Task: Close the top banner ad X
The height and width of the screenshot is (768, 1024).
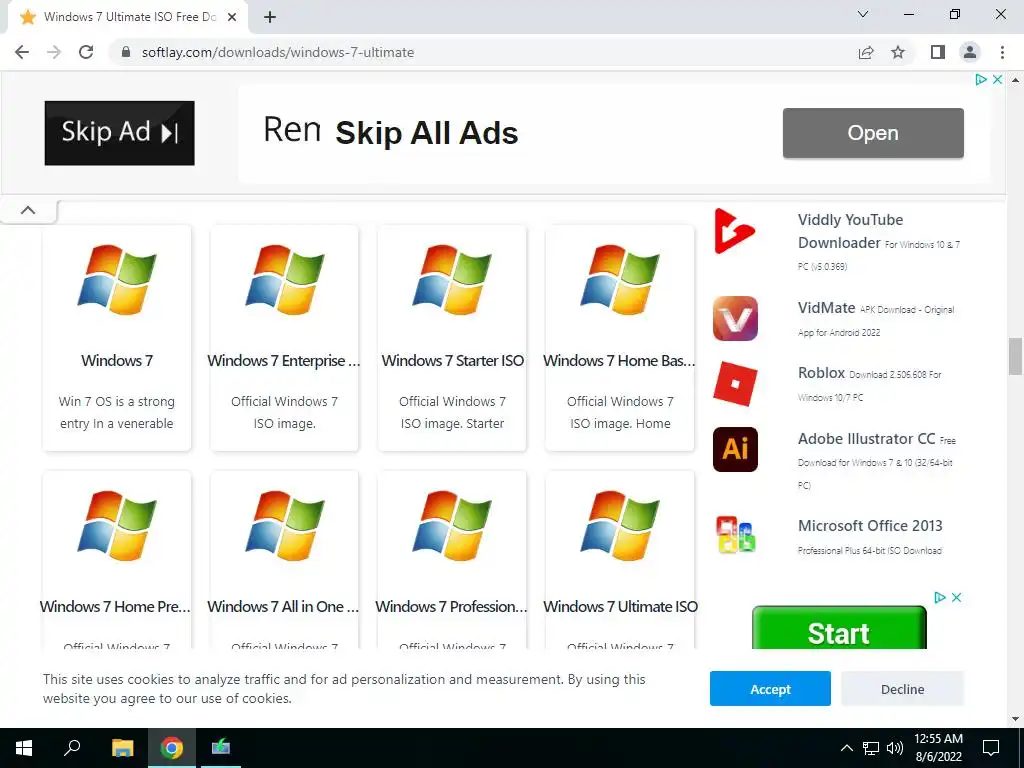Action: click(x=997, y=79)
